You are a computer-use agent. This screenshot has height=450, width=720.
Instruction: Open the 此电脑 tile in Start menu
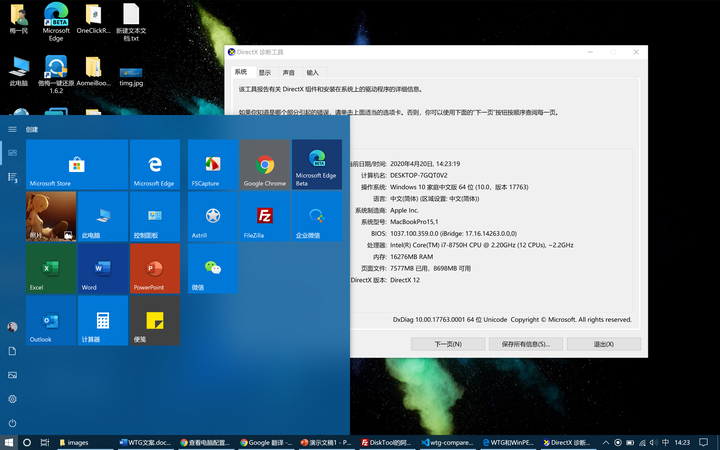(103, 216)
